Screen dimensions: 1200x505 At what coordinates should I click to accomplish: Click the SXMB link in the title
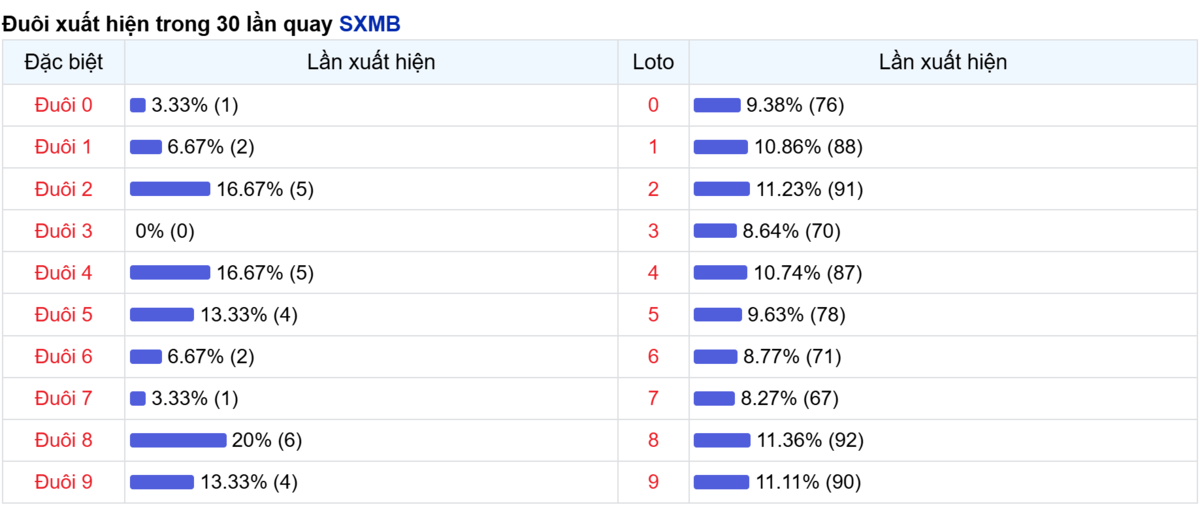[370, 22]
